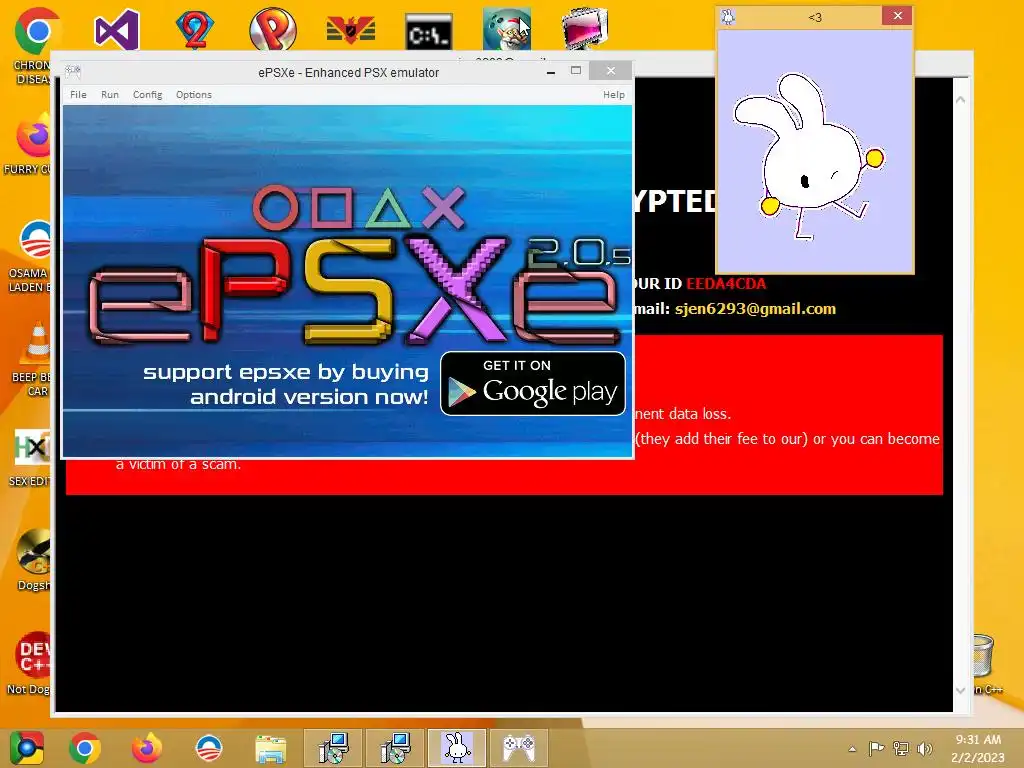Open the pink monitor desktop icon
1024x768 pixels.
tap(584, 29)
